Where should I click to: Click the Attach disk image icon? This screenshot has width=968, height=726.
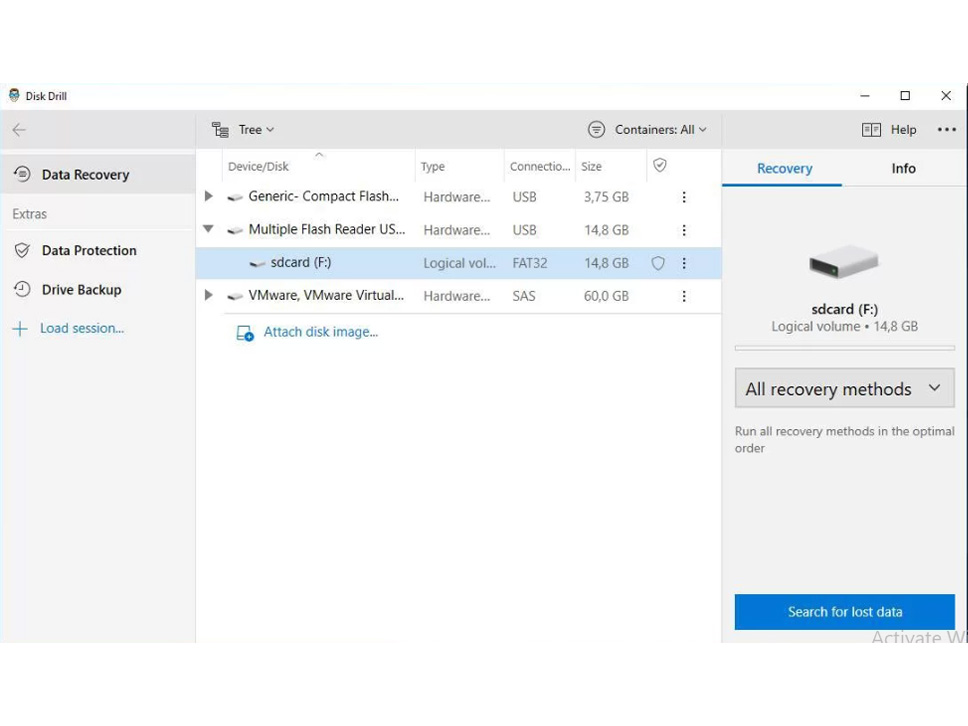(244, 333)
